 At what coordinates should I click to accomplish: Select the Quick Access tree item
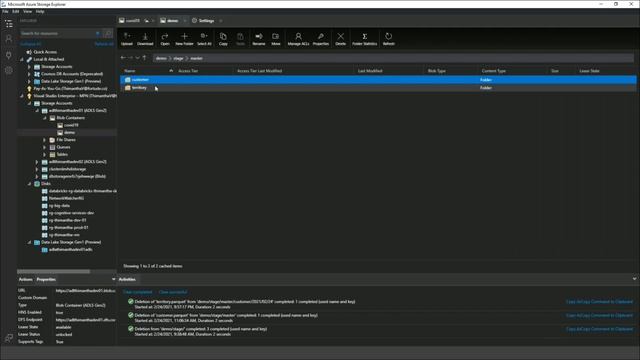pyautogui.click(x=45, y=52)
